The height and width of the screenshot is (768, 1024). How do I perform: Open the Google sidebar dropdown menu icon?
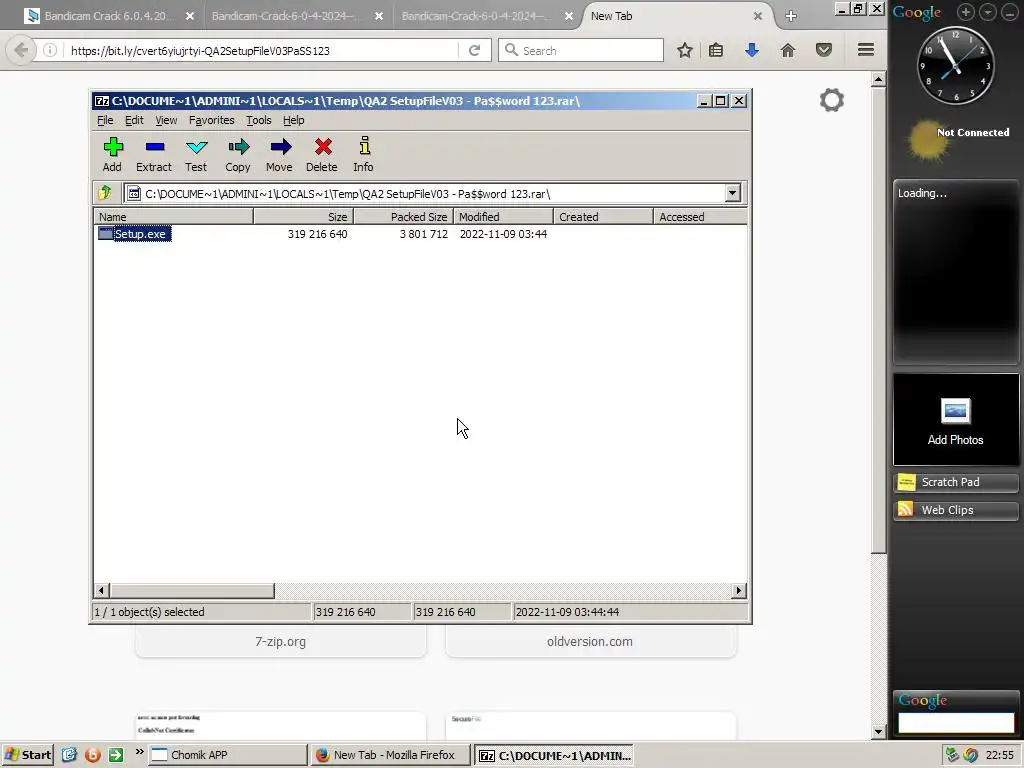[x=988, y=12]
